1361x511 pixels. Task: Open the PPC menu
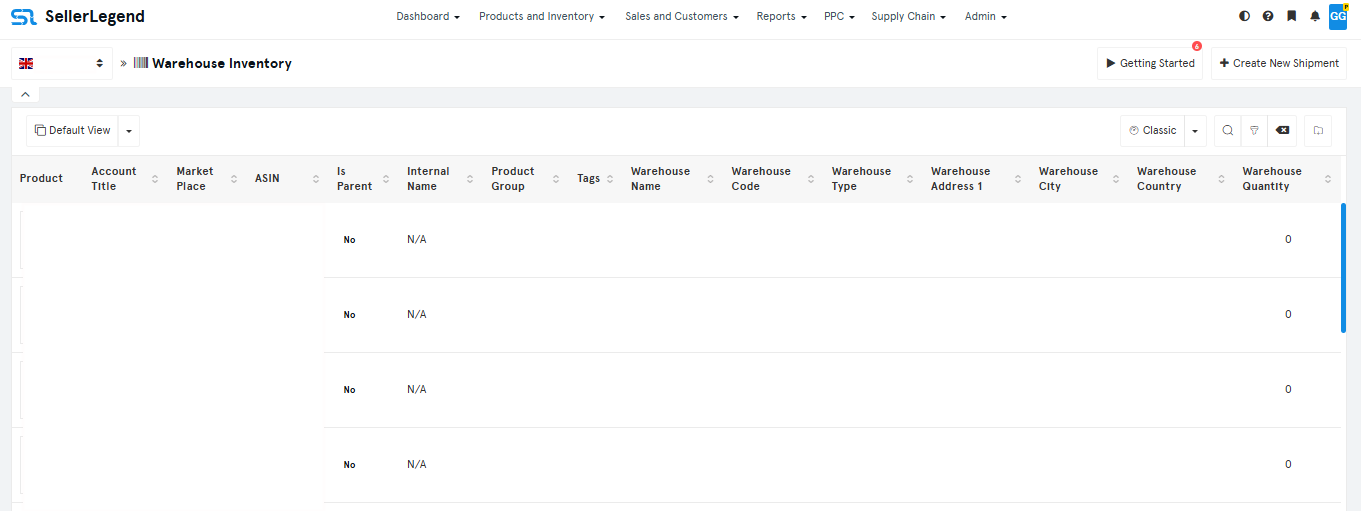click(x=839, y=16)
